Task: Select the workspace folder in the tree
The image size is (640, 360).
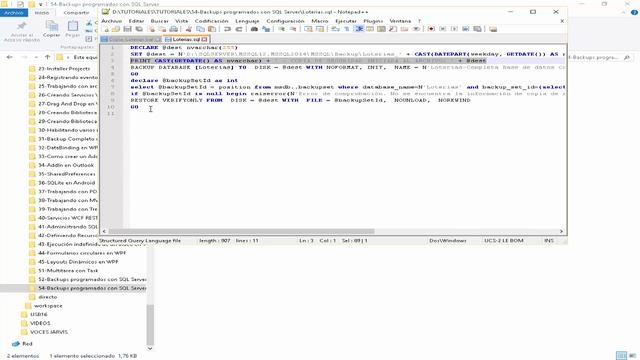Action: [x=48, y=306]
